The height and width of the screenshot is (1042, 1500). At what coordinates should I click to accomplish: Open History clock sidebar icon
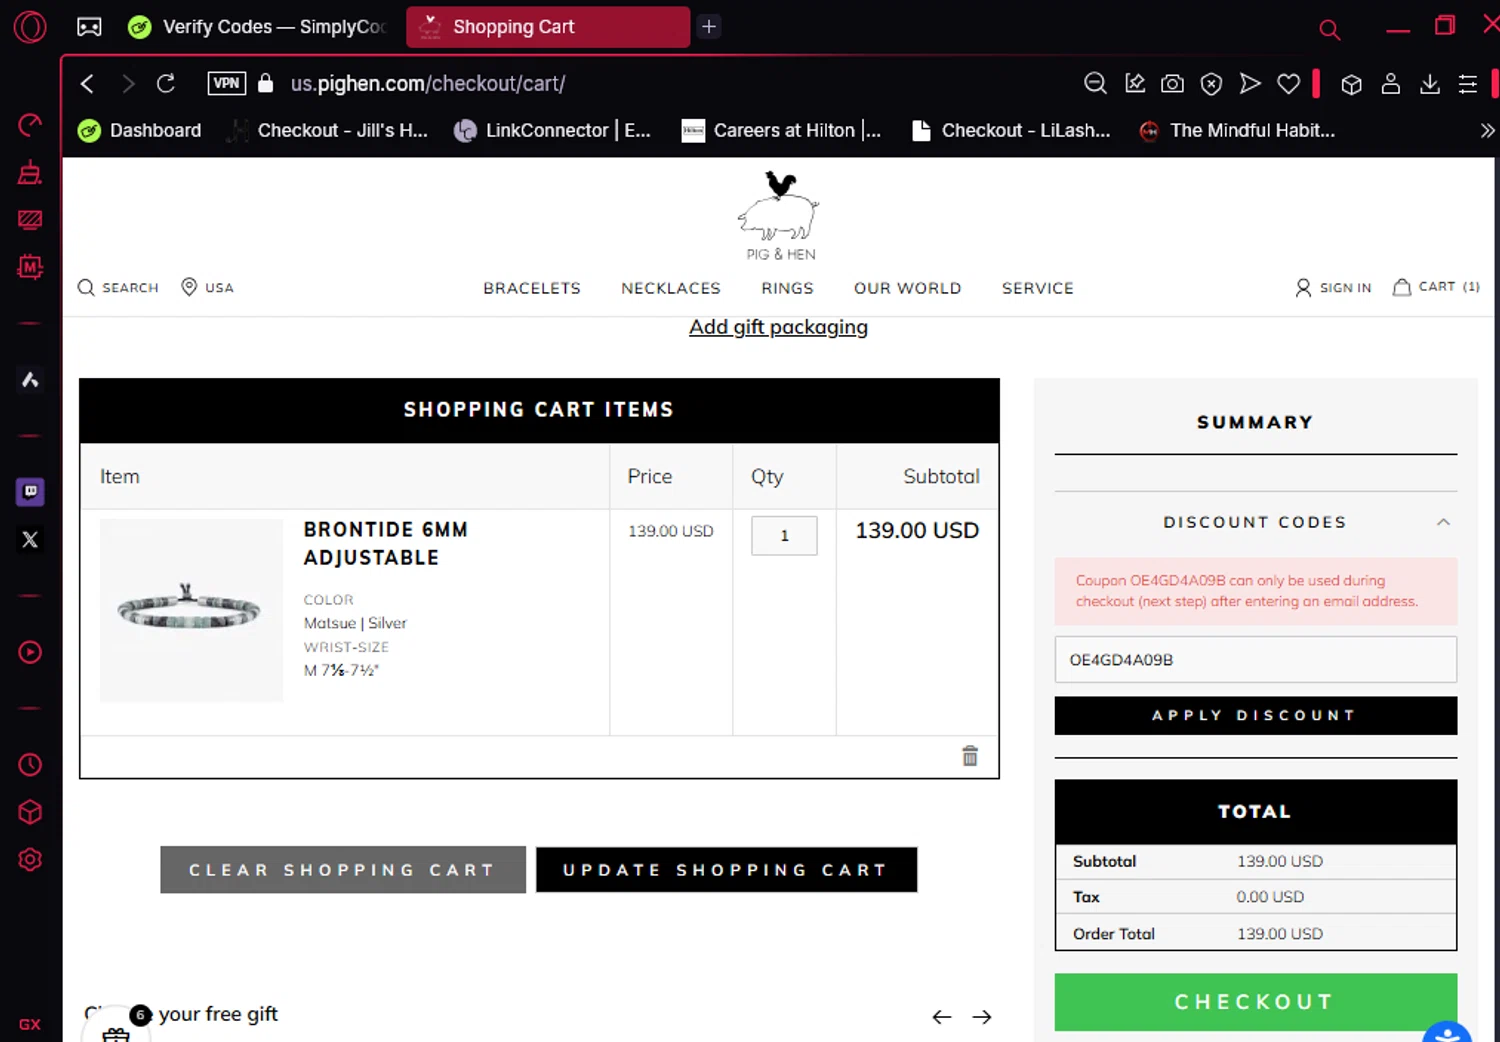coord(30,765)
